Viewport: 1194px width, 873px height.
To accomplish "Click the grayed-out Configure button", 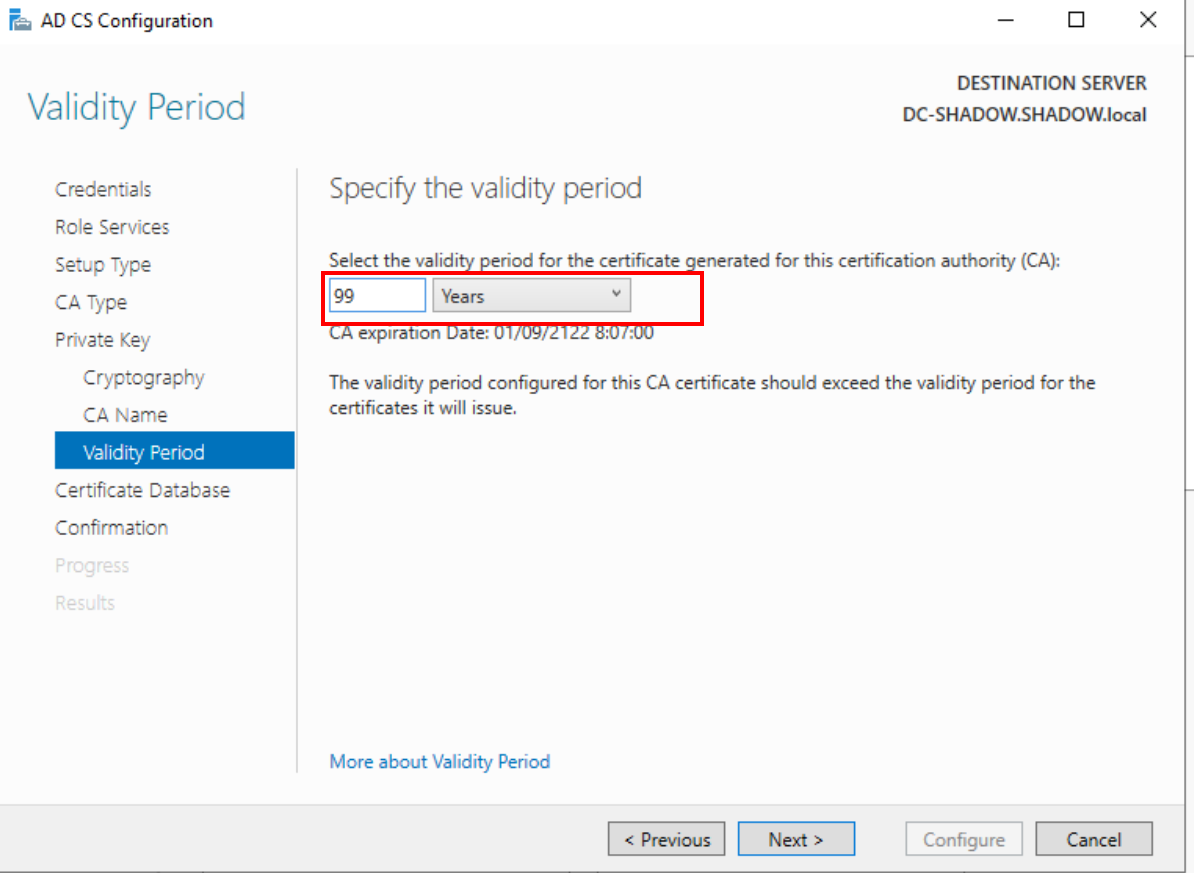I will pyautogui.click(x=964, y=840).
